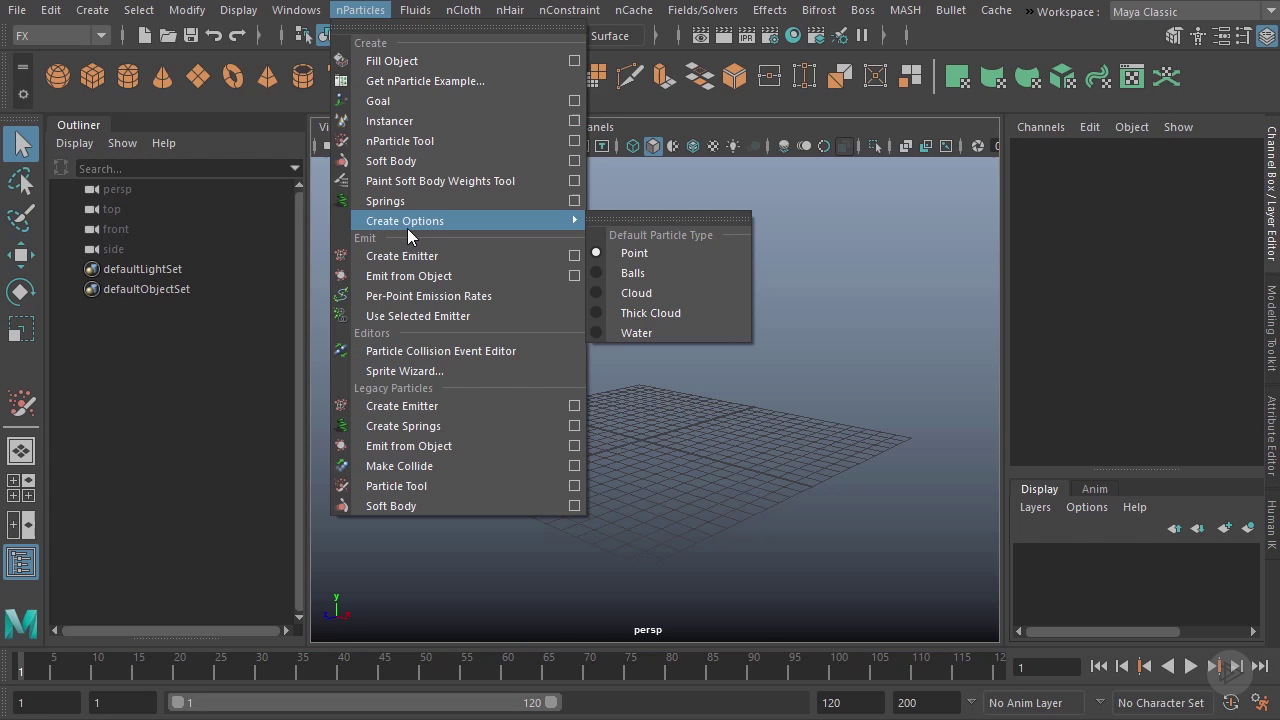The image size is (1280, 720).
Task: Click the Redo arrow icon
Action: pyautogui.click(x=237, y=36)
